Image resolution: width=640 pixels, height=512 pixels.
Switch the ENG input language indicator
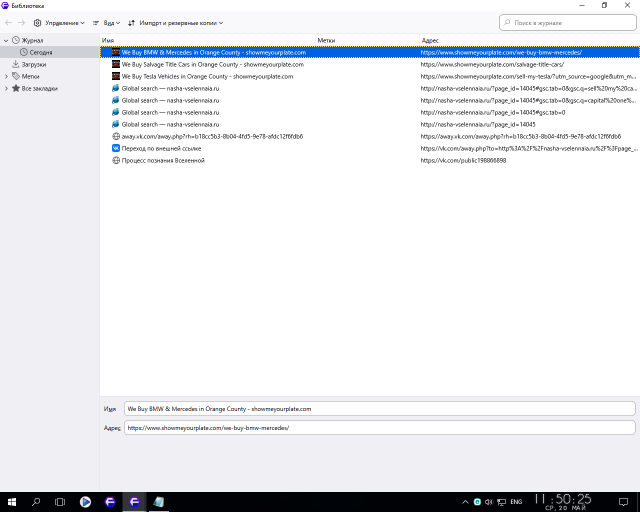click(516, 502)
